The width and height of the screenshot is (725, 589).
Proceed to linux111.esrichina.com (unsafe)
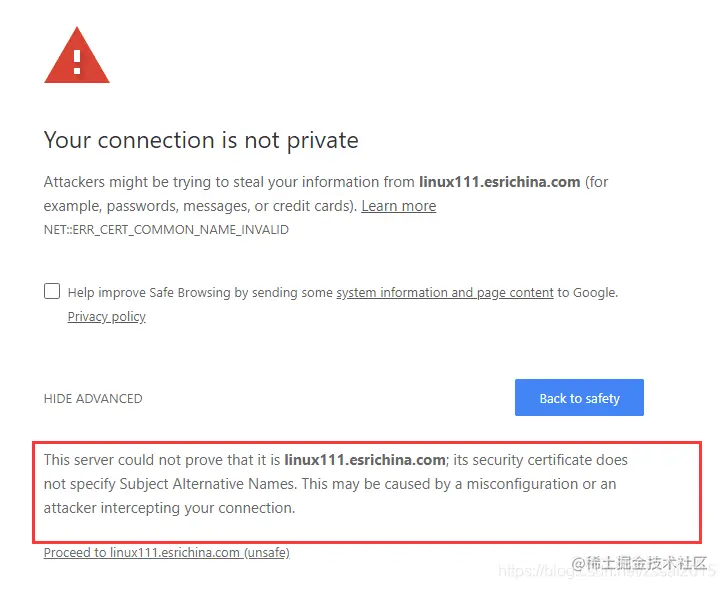click(x=166, y=552)
